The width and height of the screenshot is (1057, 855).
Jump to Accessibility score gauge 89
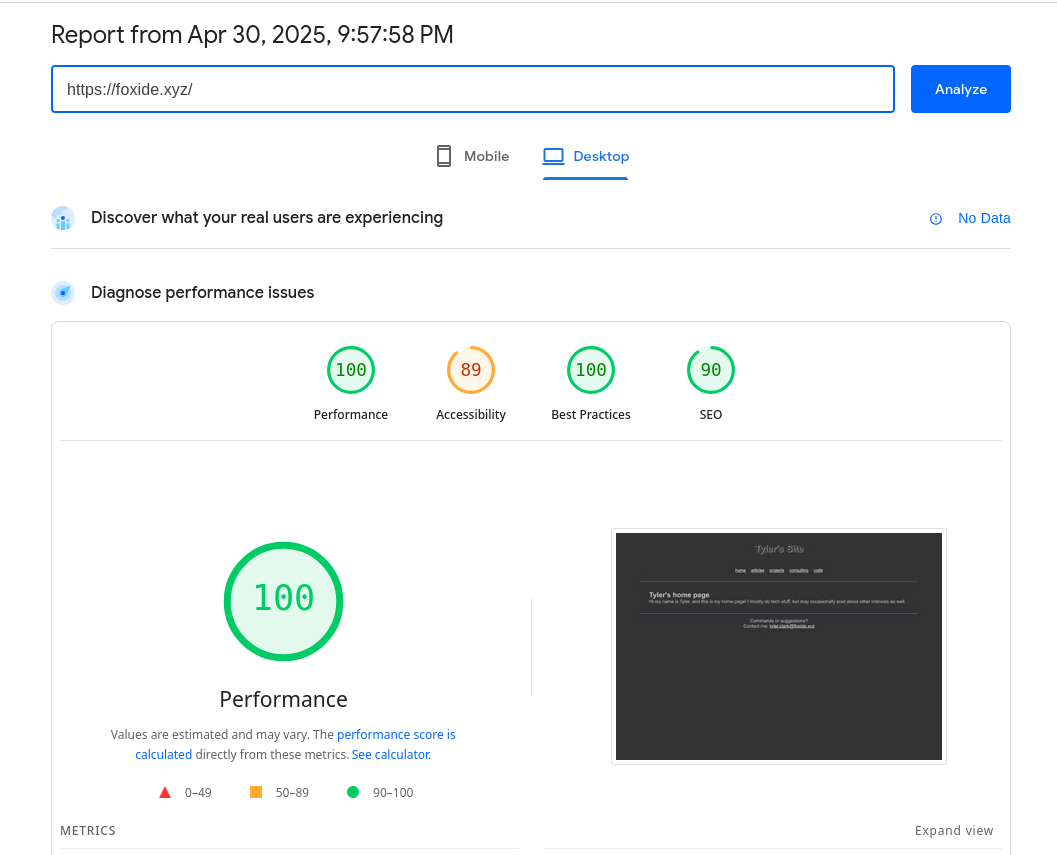pyautogui.click(x=471, y=370)
